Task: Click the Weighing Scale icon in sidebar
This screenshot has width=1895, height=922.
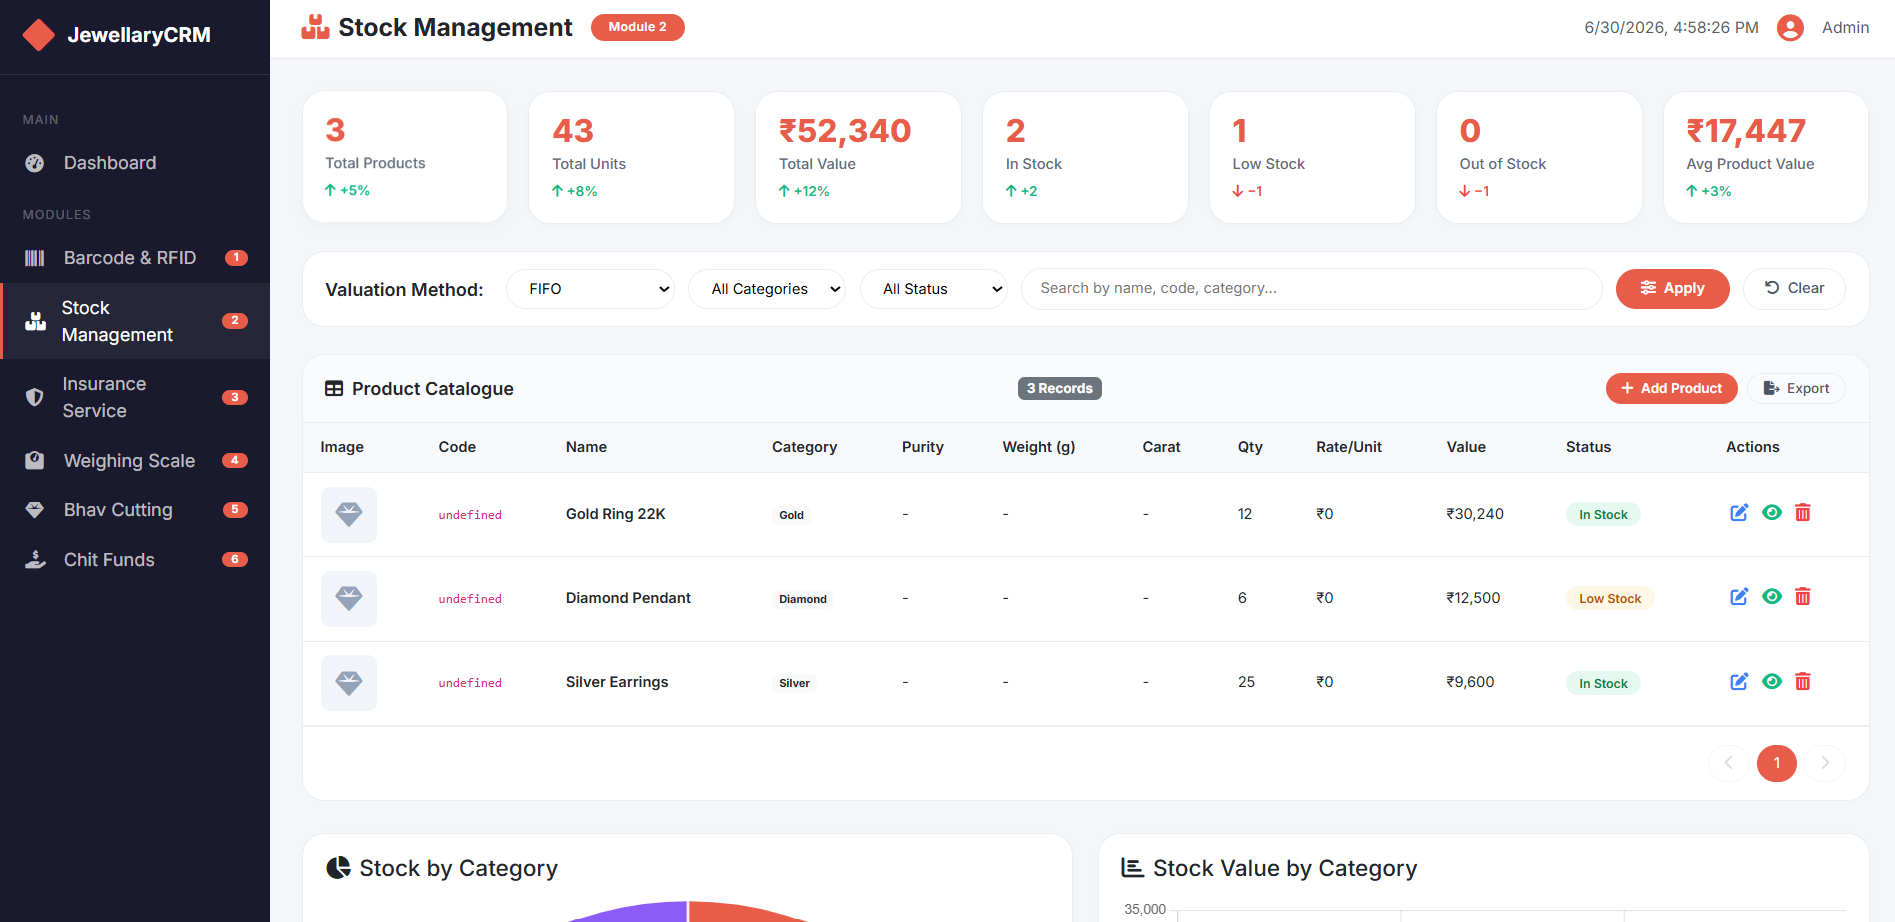Action: coord(35,461)
